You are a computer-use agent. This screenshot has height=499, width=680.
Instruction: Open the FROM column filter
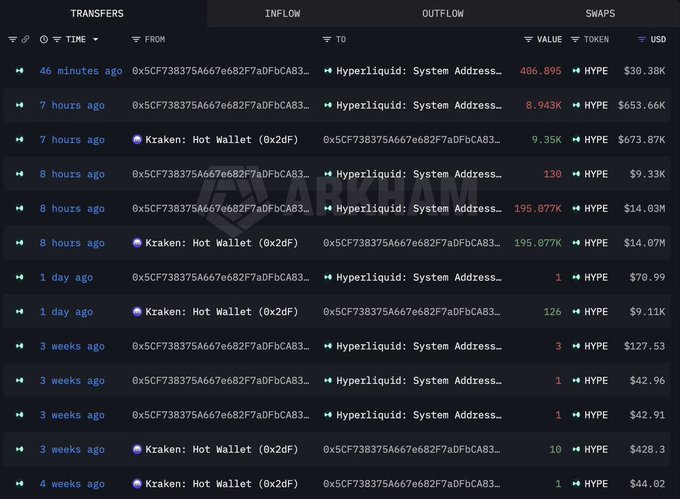(136, 39)
